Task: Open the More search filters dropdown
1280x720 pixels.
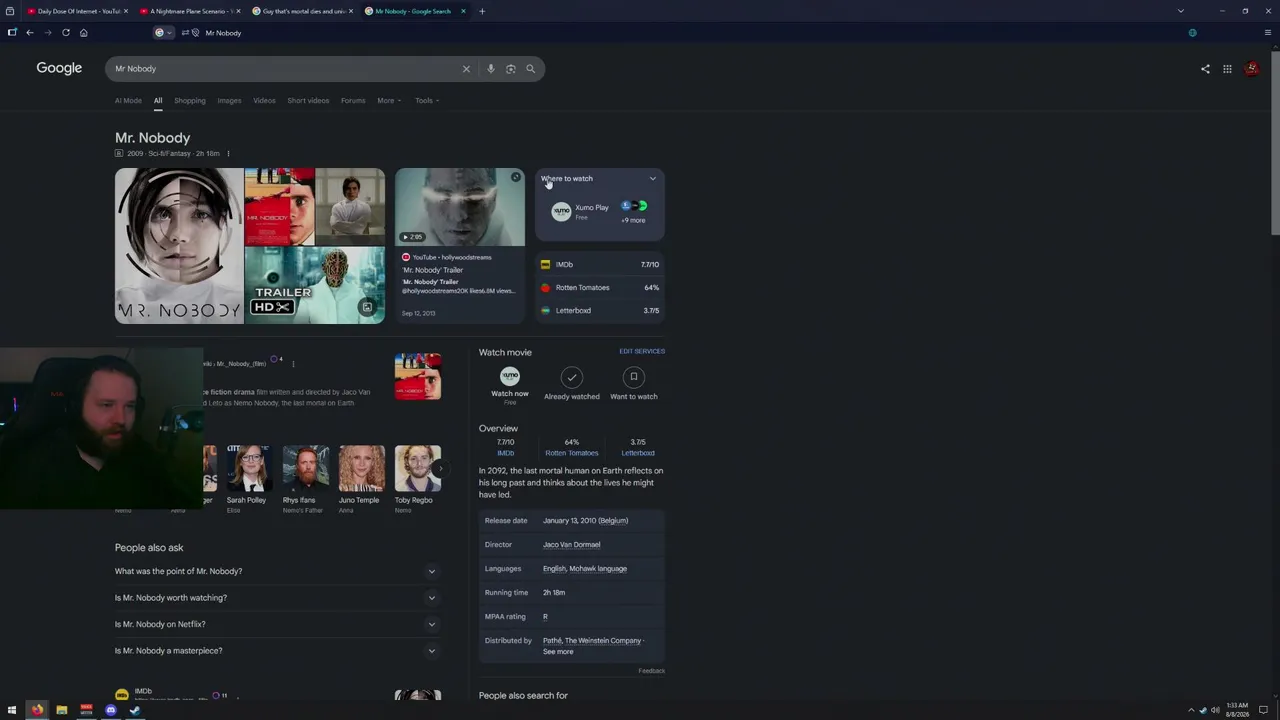Action: pos(389,100)
